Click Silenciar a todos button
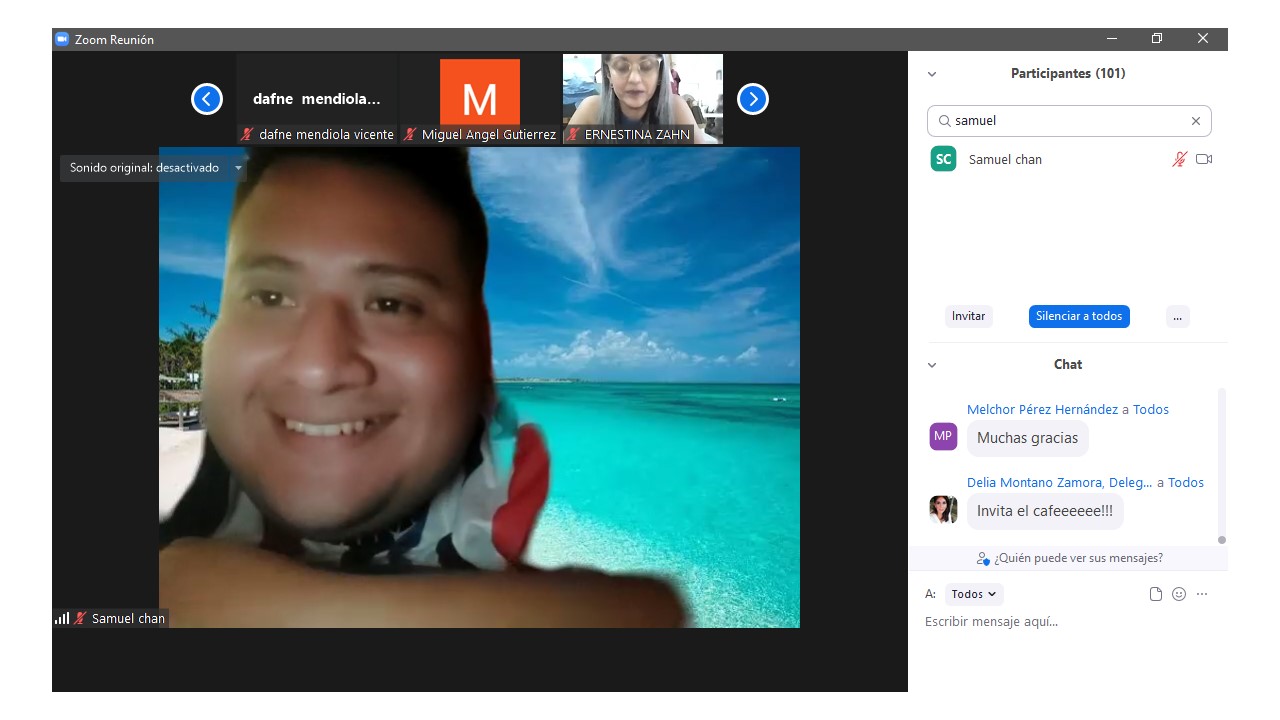This screenshot has height=720, width=1280. click(x=1079, y=316)
